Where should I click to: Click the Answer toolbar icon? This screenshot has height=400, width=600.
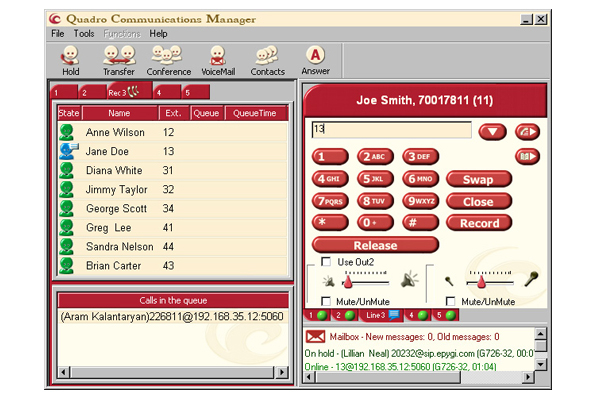[315, 60]
